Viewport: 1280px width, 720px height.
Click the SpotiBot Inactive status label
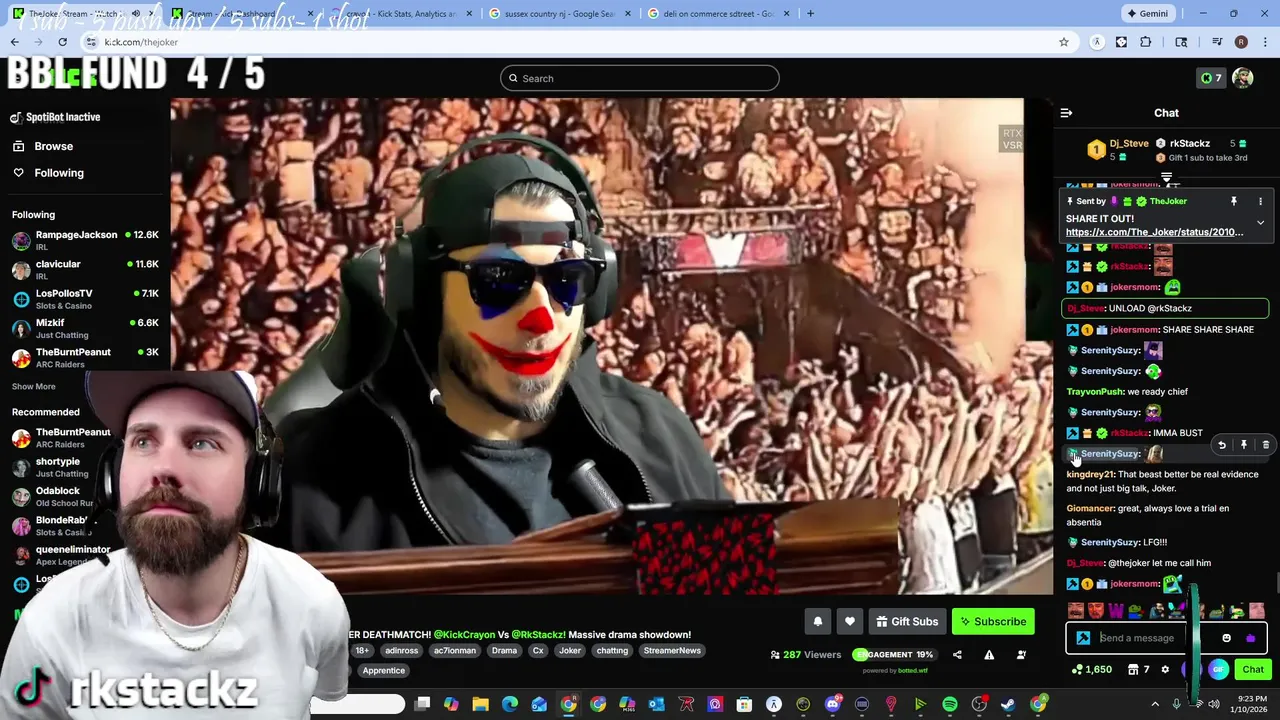coord(63,117)
